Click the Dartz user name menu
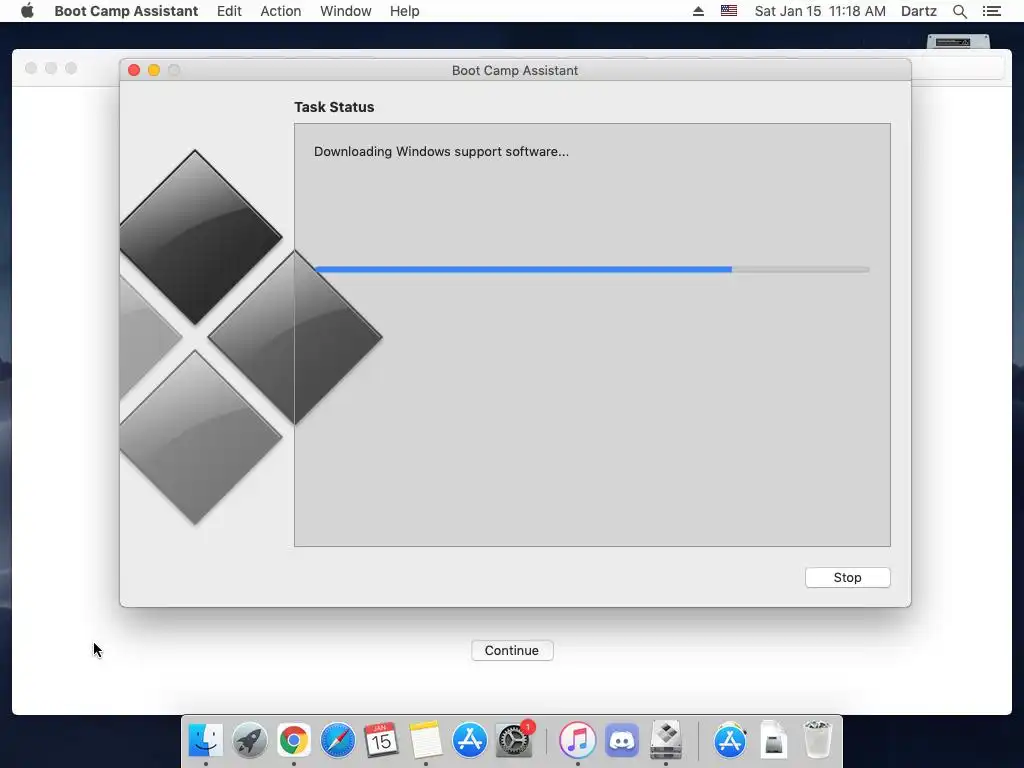1024x768 pixels. point(919,11)
